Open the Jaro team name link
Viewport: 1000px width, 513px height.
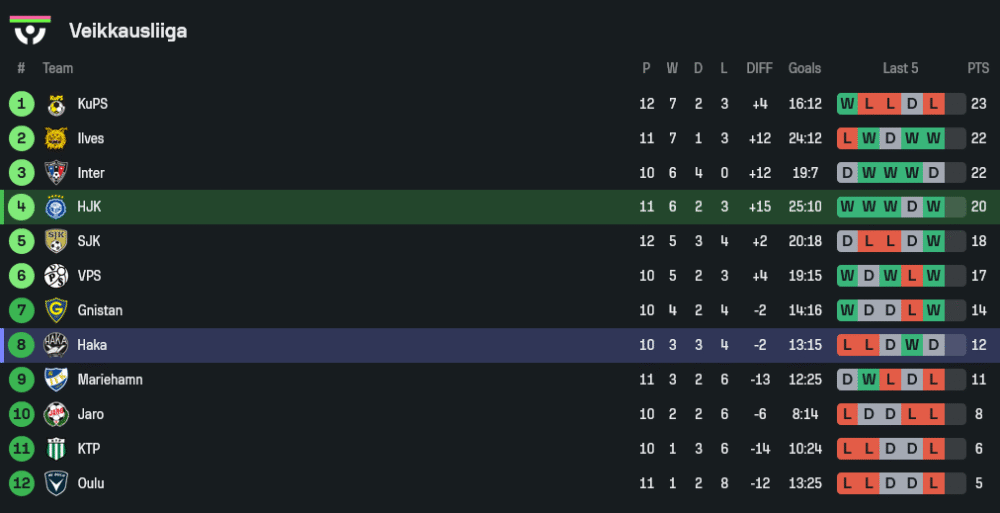[91, 414]
